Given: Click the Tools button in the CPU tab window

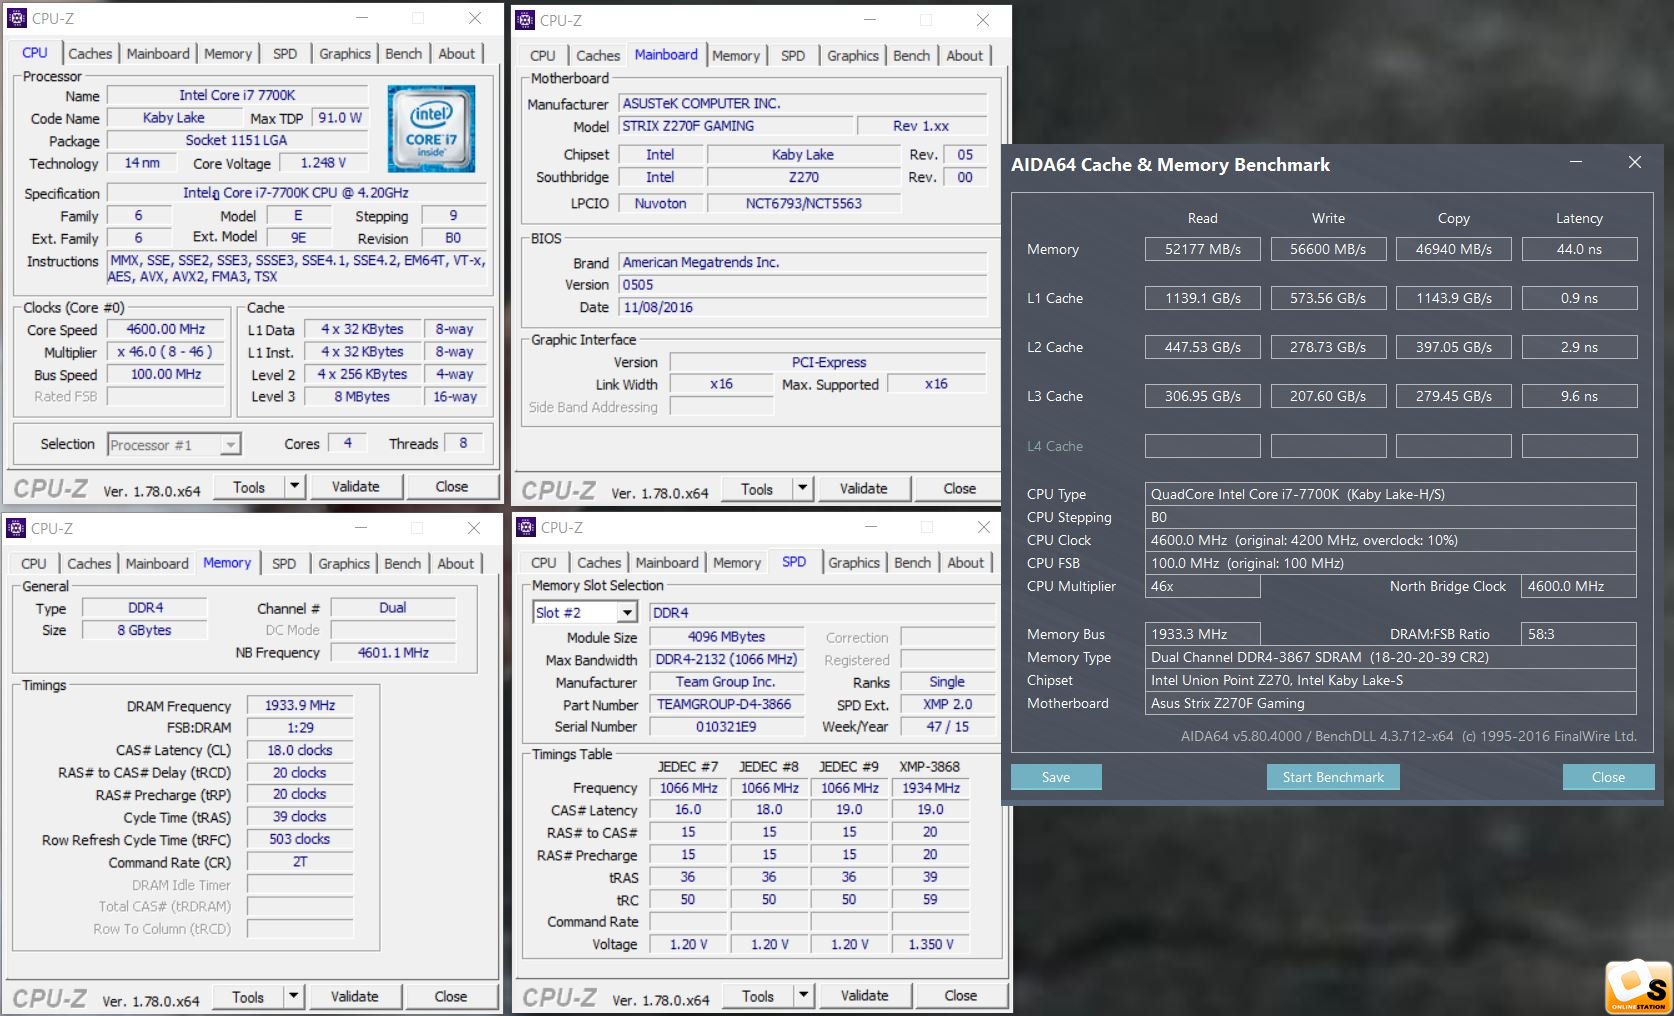Looking at the screenshot, I should pyautogui.click(x=249, y=487).
